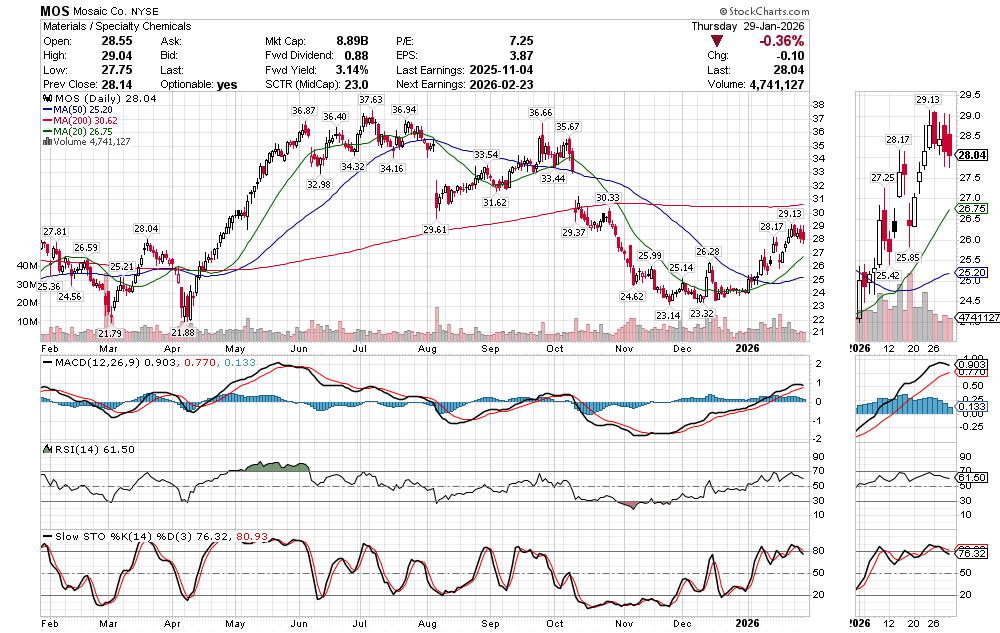The image size is (1000, 633).
Task: Click the candlestick icon beside MOS (Daily)
Action: click(46, 100)
